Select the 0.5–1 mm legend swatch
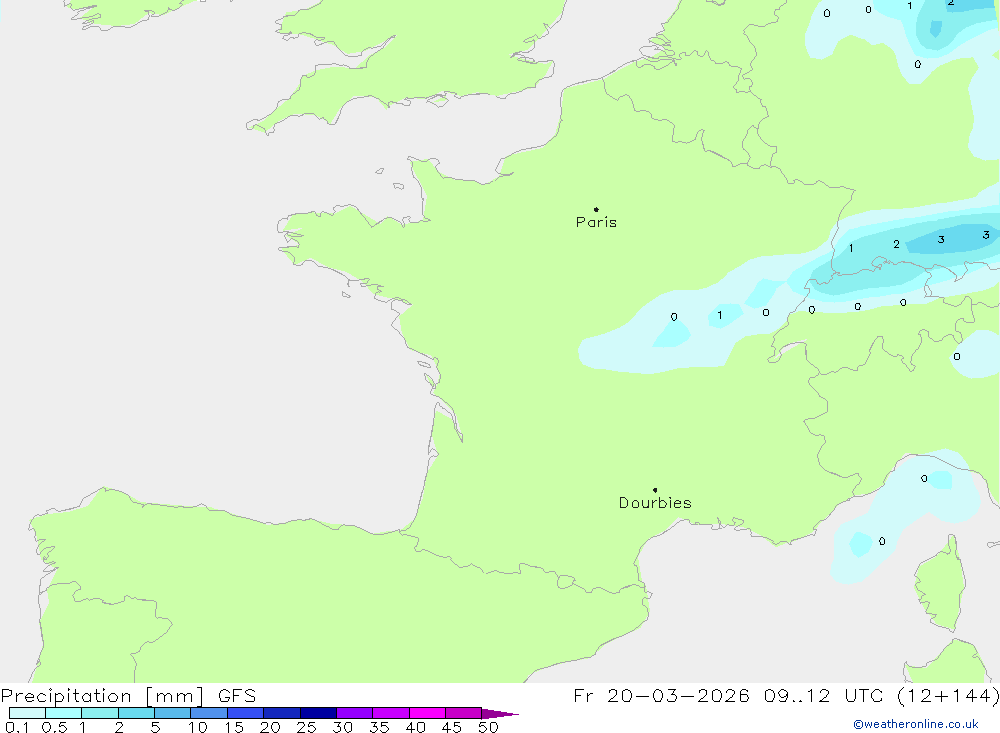This screenshot has height=733, width=1000. point(64,713)
